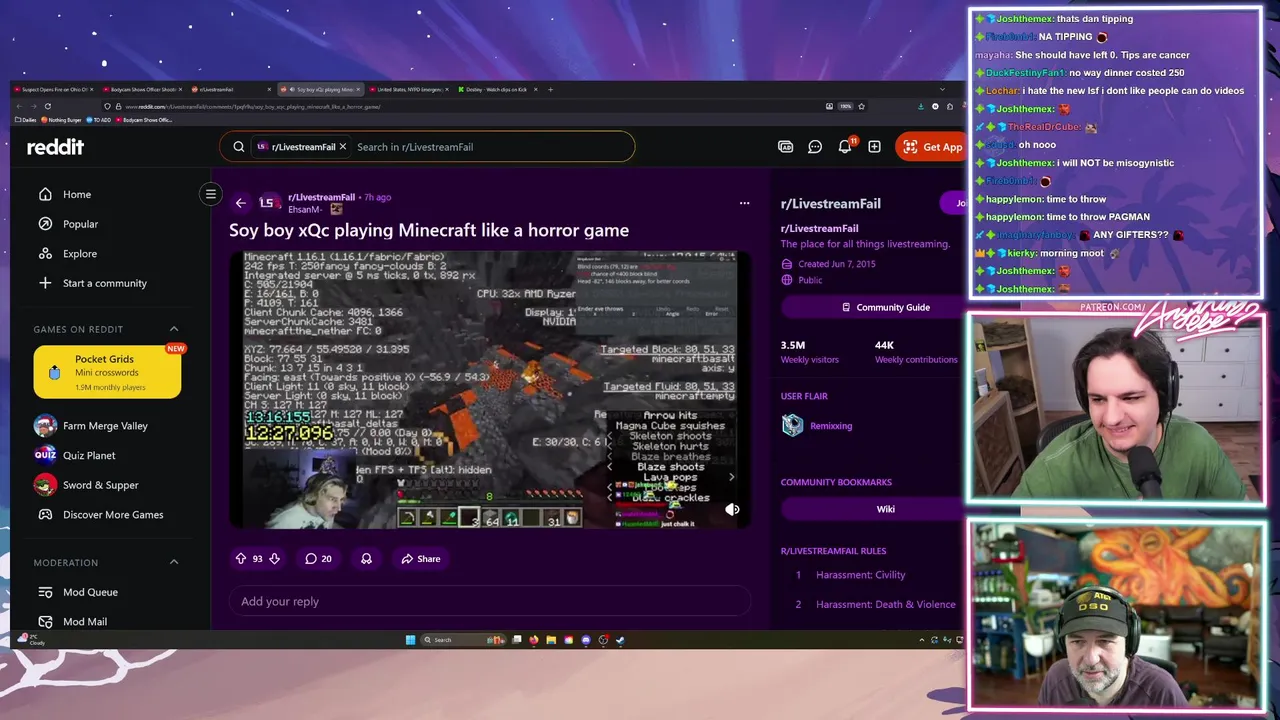1280x720 pixels.
Task: Click the Get App button
Action: tap(930, 147)
